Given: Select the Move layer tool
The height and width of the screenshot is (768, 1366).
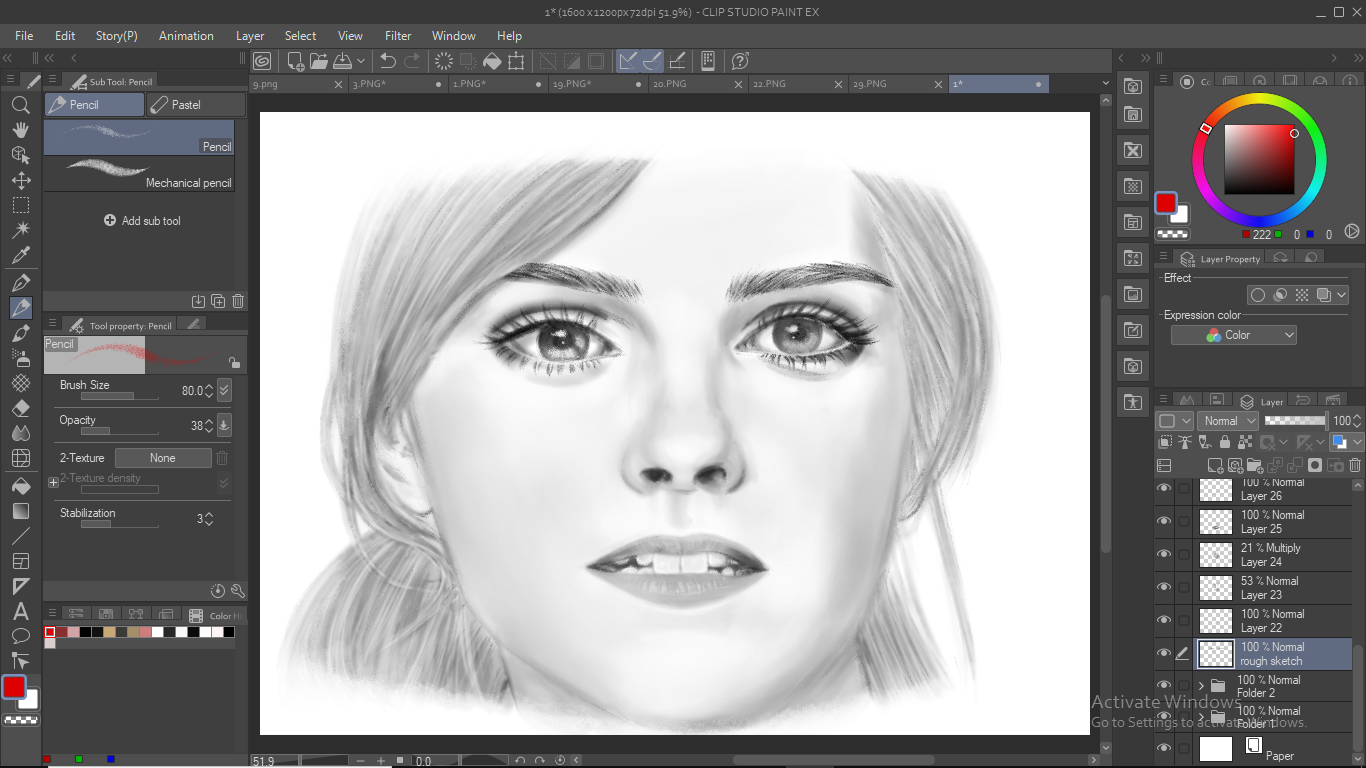Looking at the screenshot, I should [20, 181].
